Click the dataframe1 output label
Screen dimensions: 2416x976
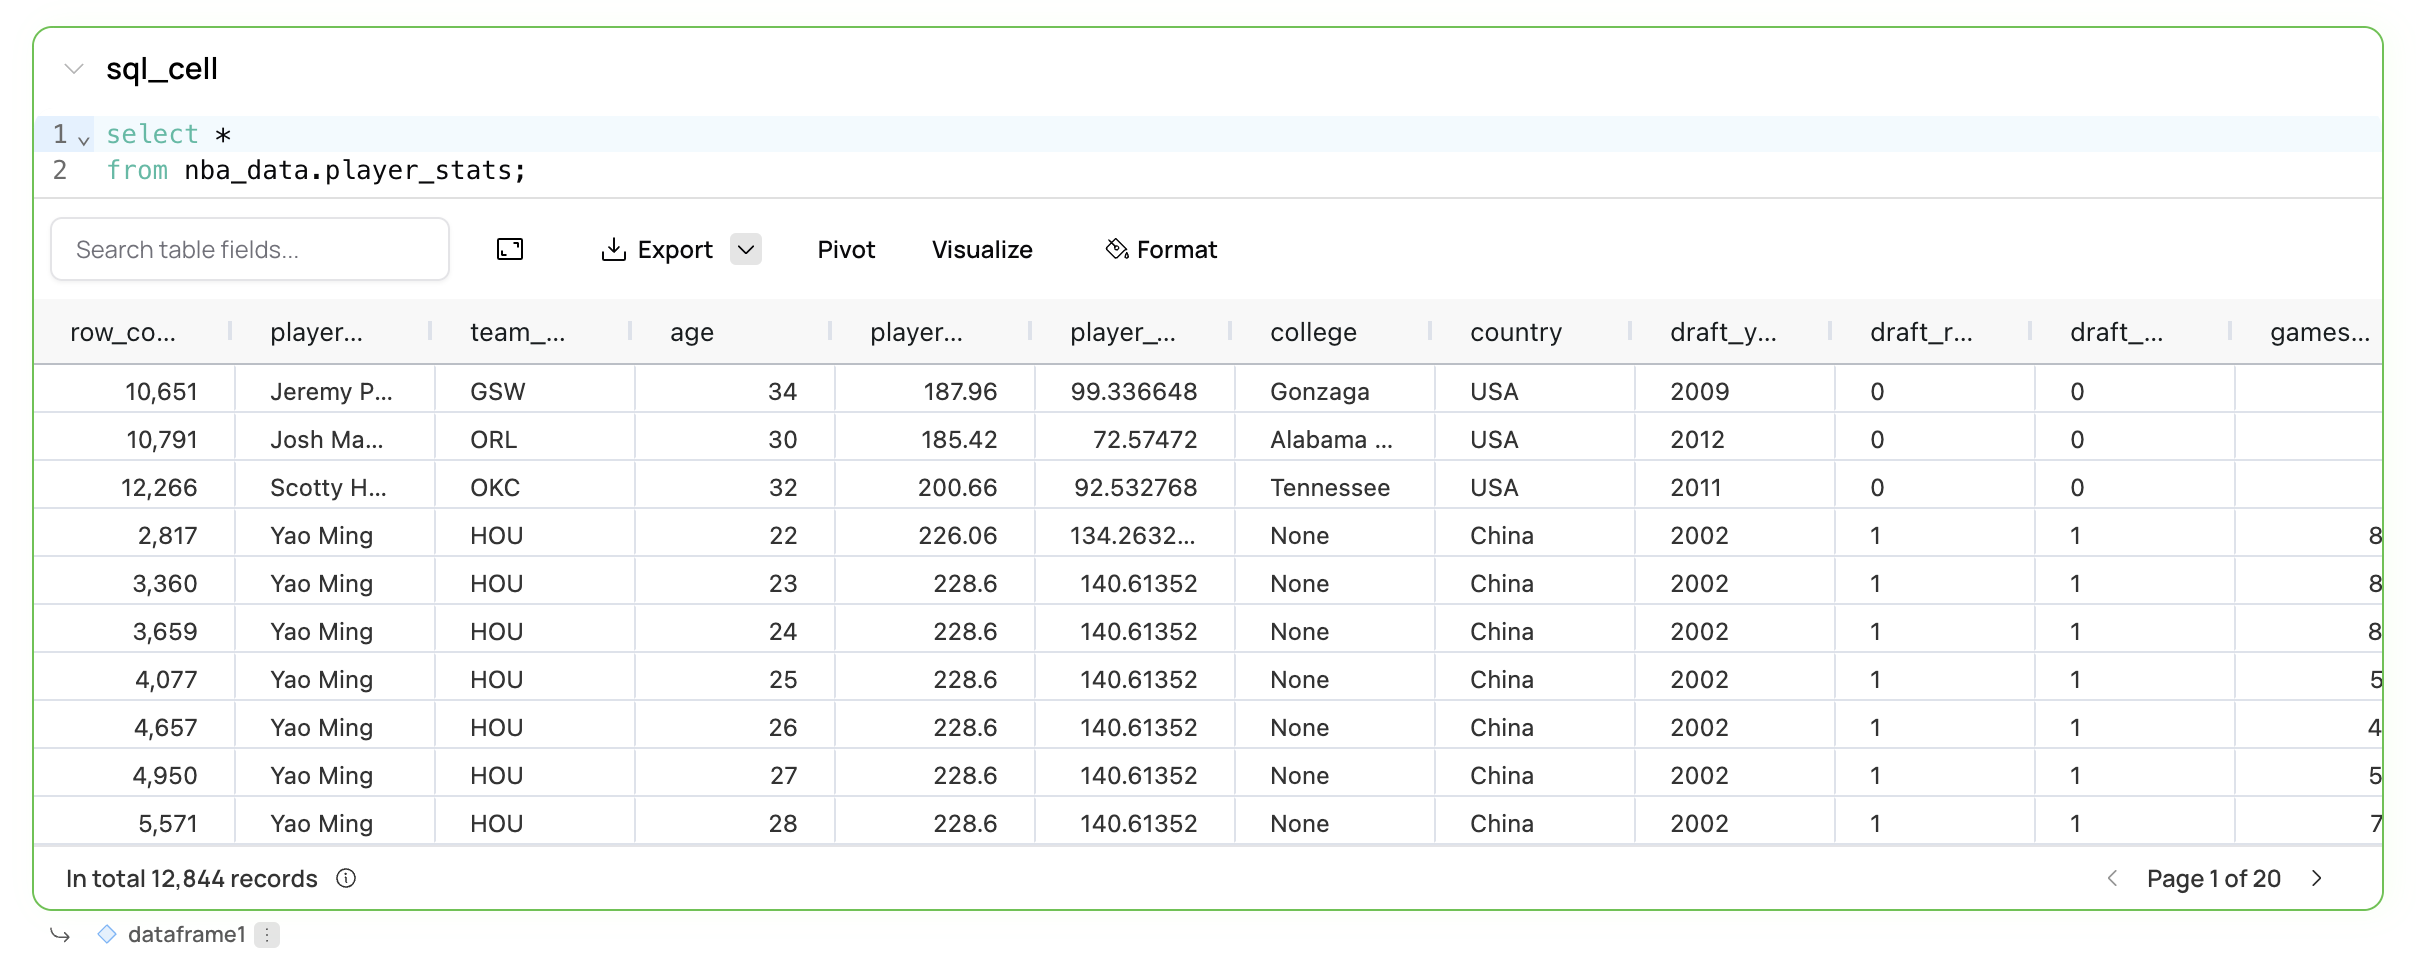click(x=187, y=934)
